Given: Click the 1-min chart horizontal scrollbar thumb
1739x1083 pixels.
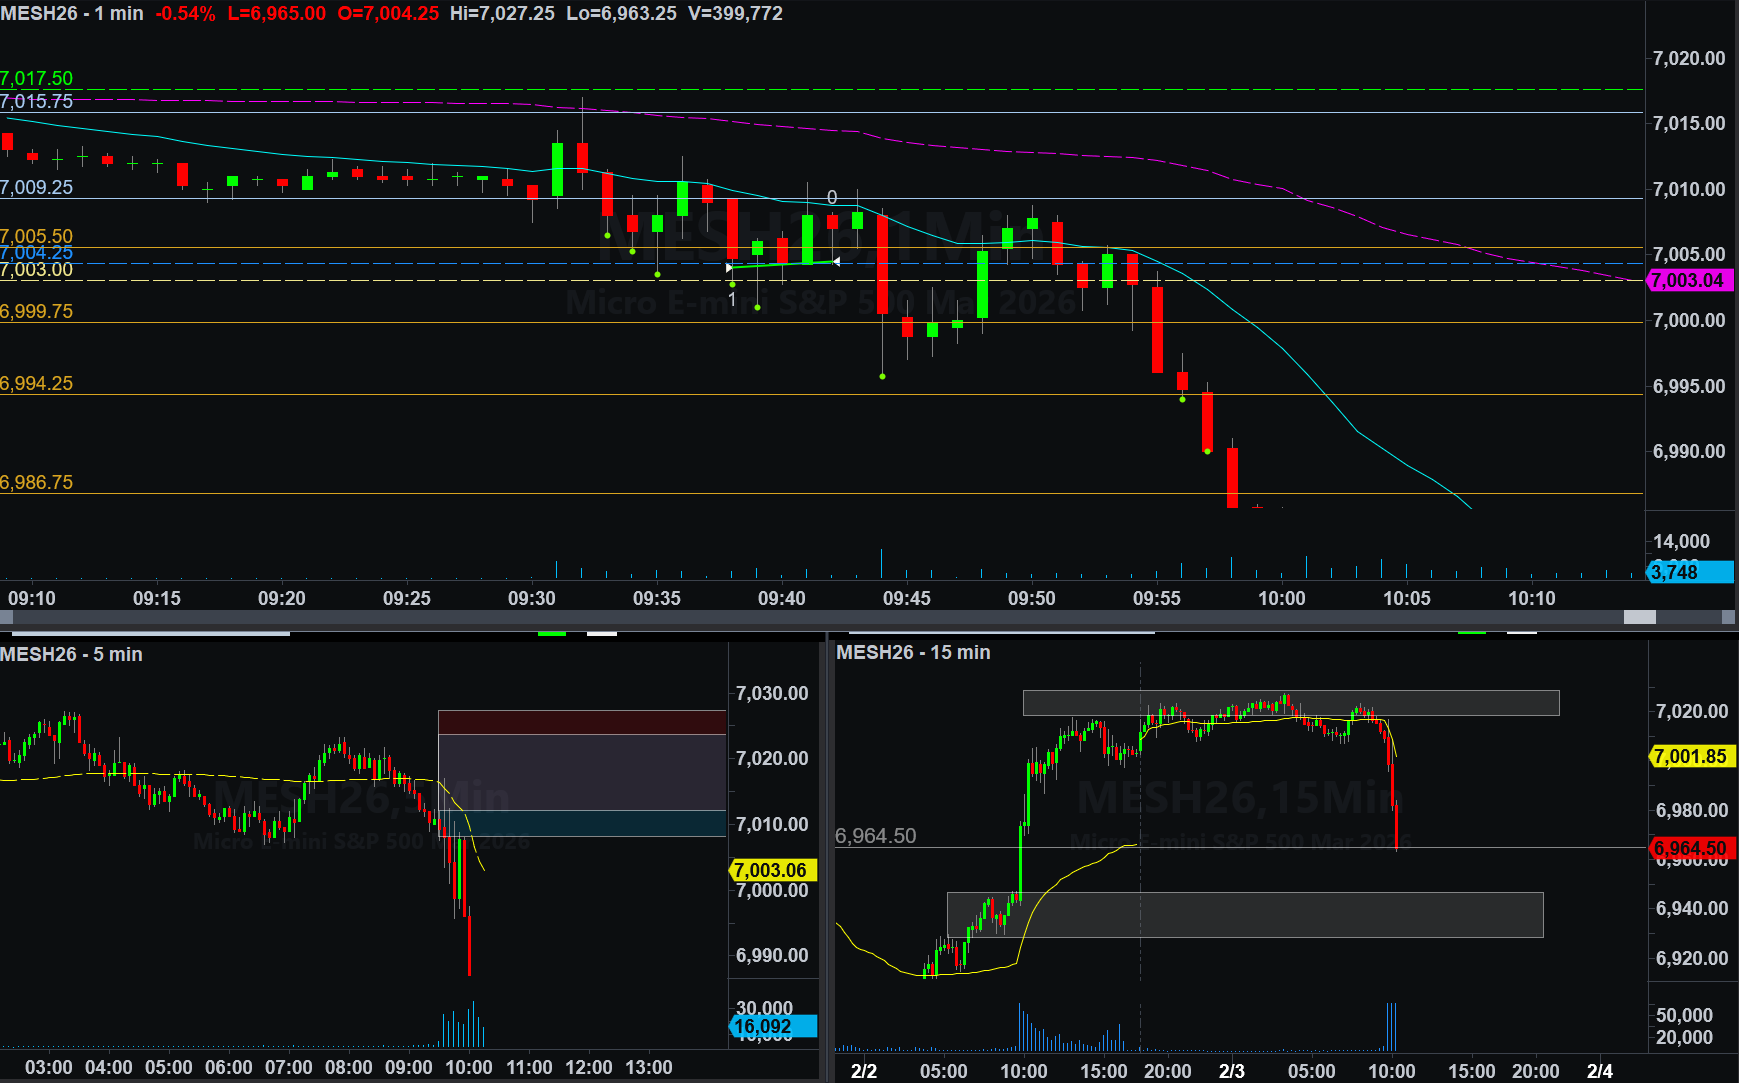Looking at the screenshot, I should (x=1639, y=617).
